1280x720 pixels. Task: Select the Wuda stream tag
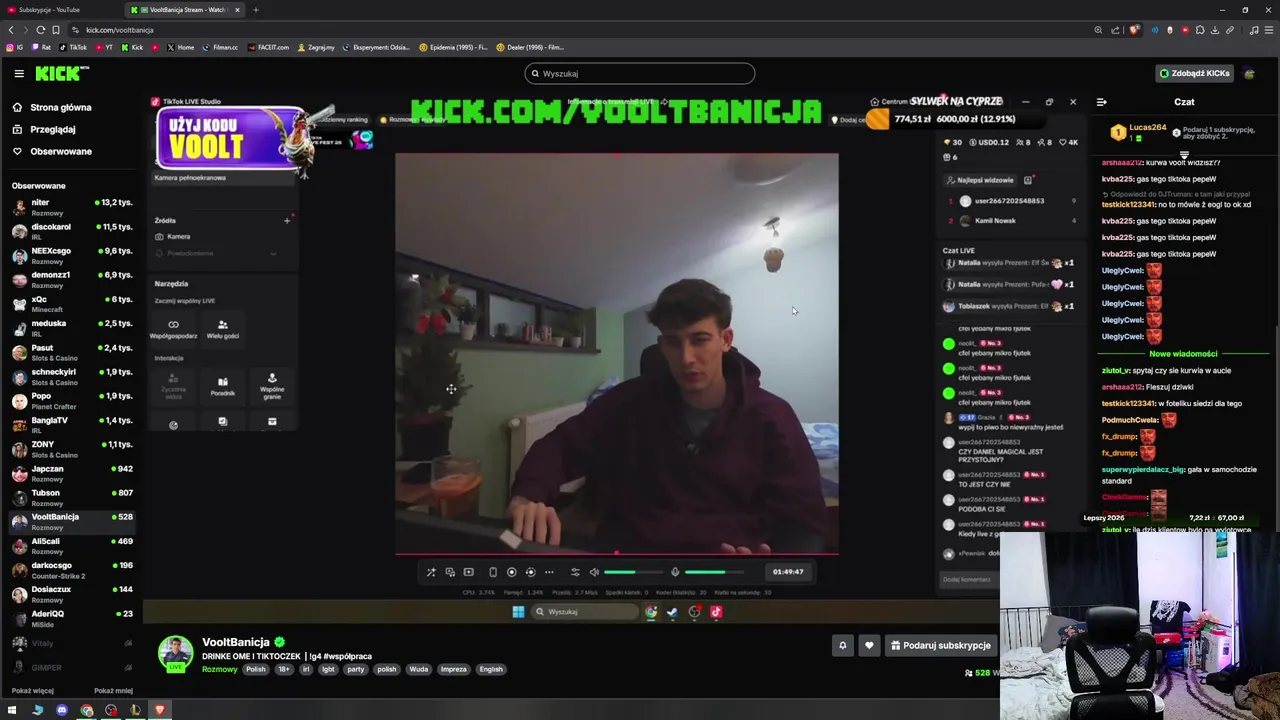pyautogui.click(x=419, y=669)
